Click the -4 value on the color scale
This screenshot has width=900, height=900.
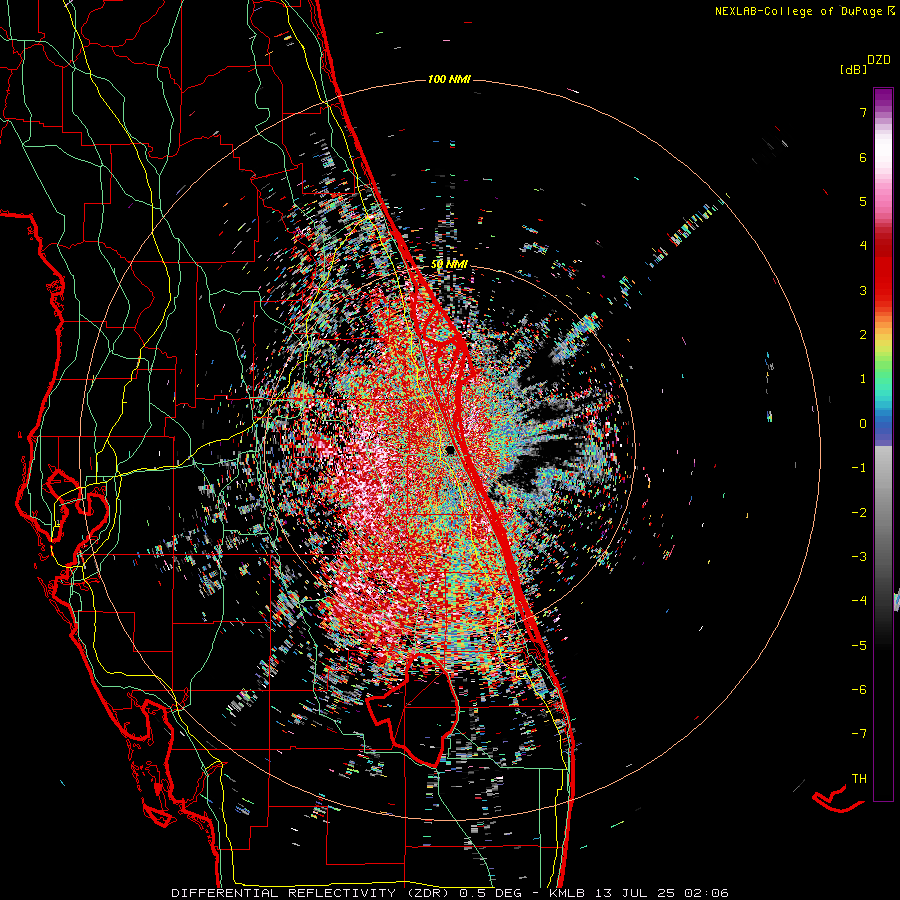click(859, 601)
